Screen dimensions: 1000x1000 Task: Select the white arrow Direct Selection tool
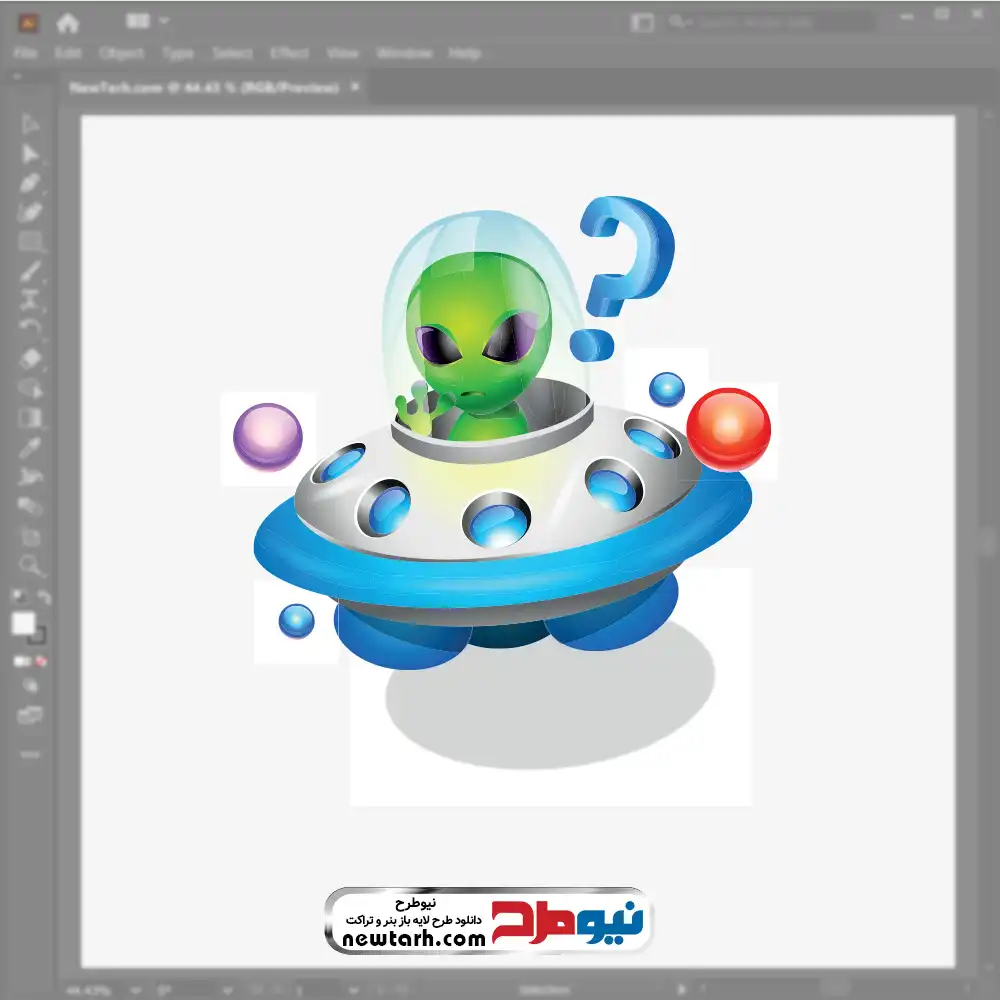(x=30, y=124)
